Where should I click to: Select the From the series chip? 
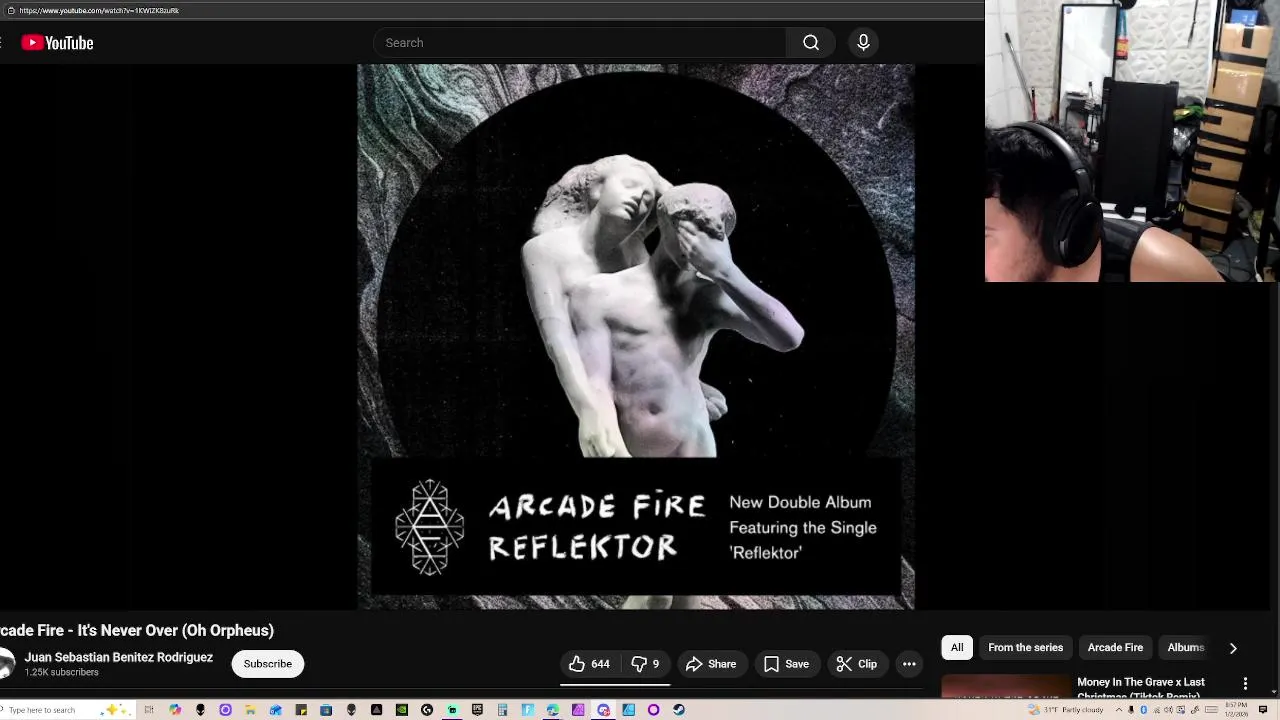[x=1025, y=648]
